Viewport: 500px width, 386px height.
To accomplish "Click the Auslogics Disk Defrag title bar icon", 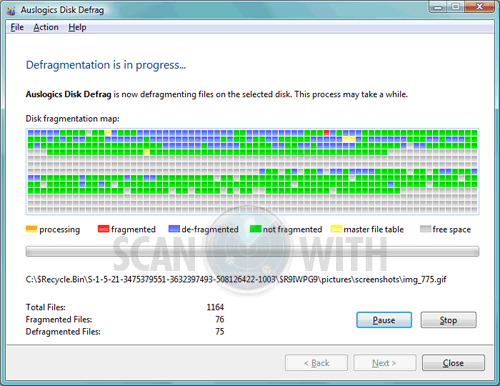I will [x=11, y=10].
